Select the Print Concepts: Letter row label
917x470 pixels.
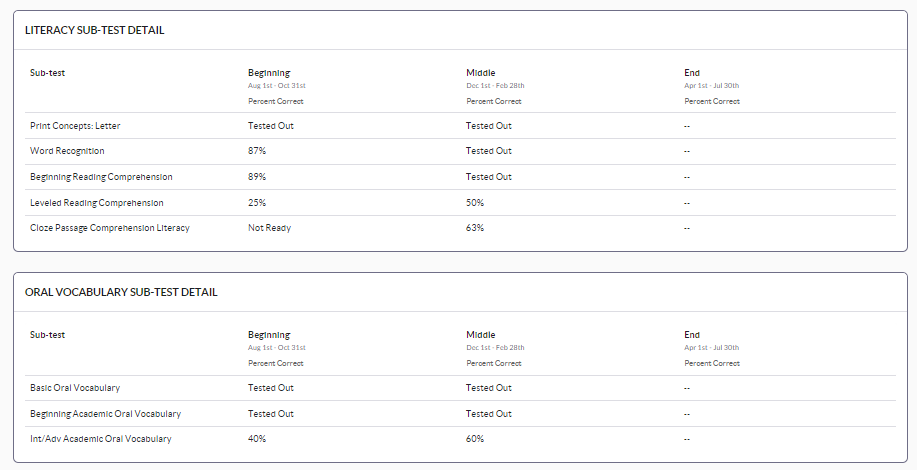point(75,126)
